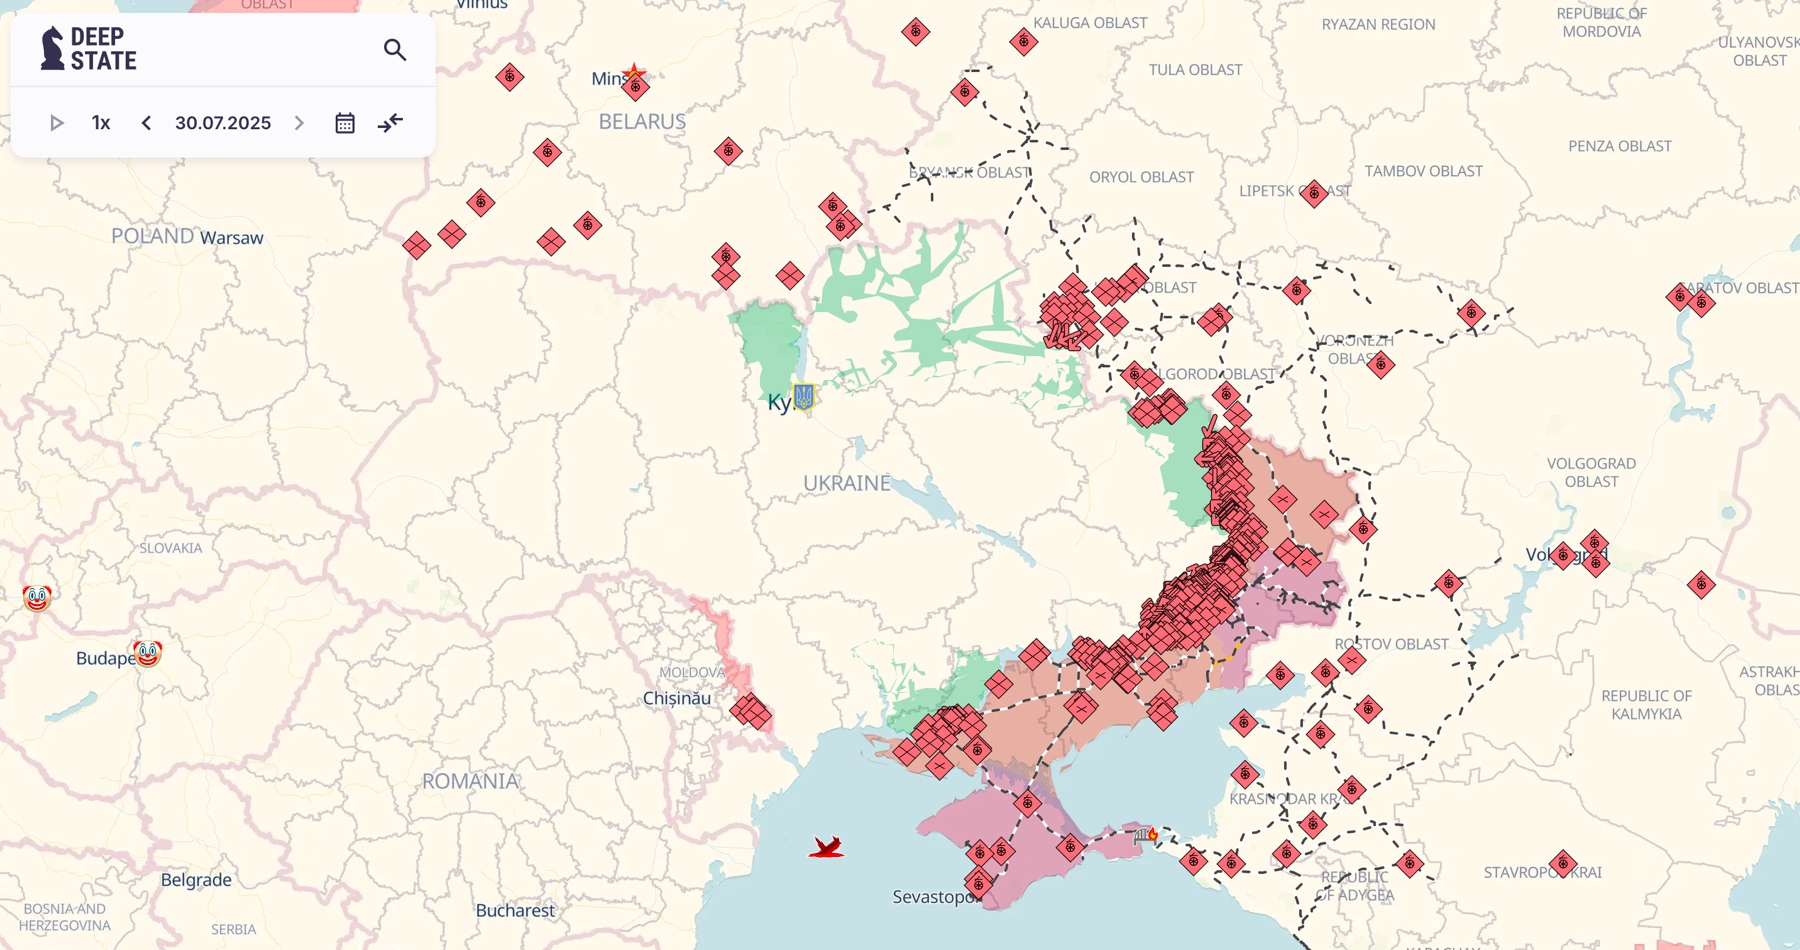Collapse the timeline control panel

pos(390,123)
